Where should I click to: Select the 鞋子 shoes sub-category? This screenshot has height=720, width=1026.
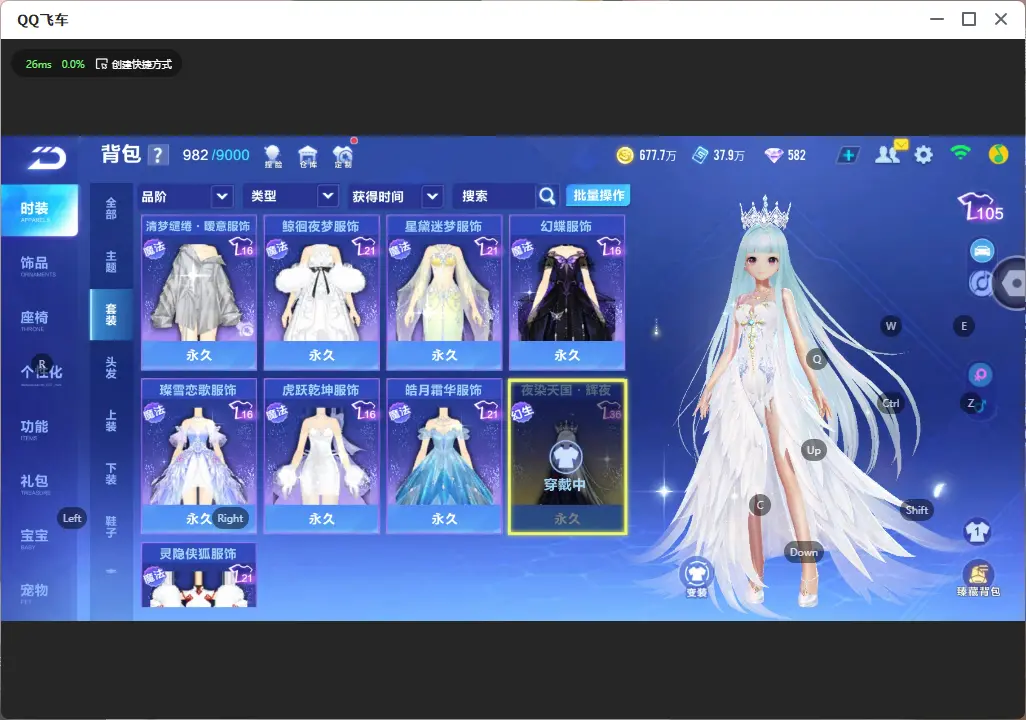(x=111, y=527)
